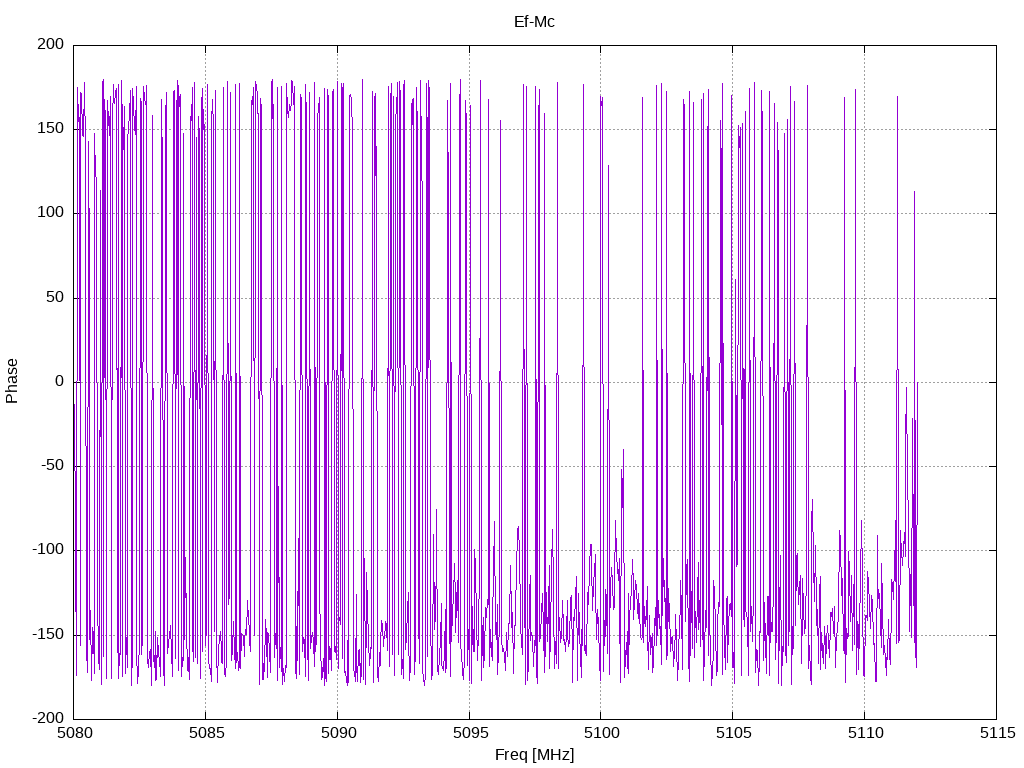Click the 'Freq [MHz]' x-axis label
This screenshot has width=1024, height=768.
[x=534, y=755]
